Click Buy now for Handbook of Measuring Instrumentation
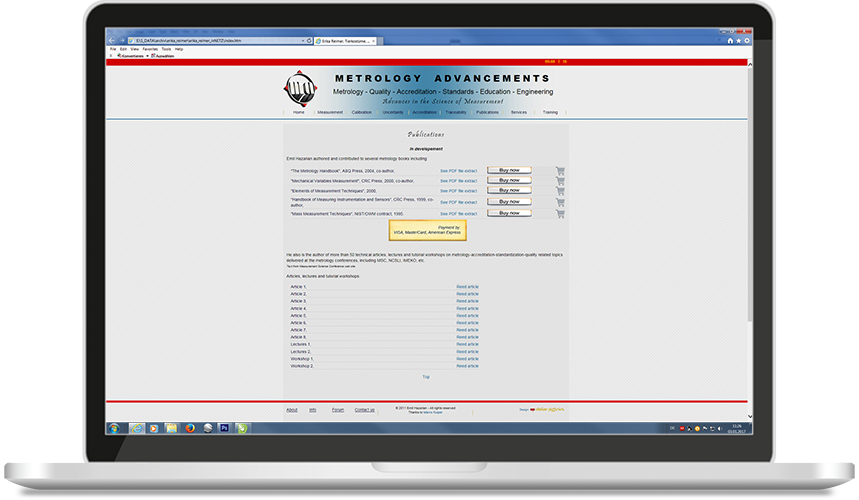This screenshot has height=500, width=859. coord(509,202)
